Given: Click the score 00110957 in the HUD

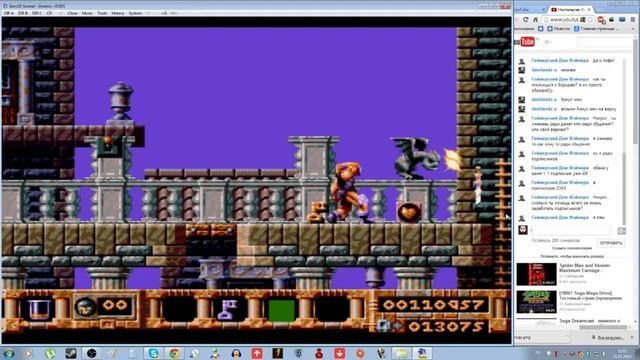Looking at the screenshot, I should click(x=433, y=304).
